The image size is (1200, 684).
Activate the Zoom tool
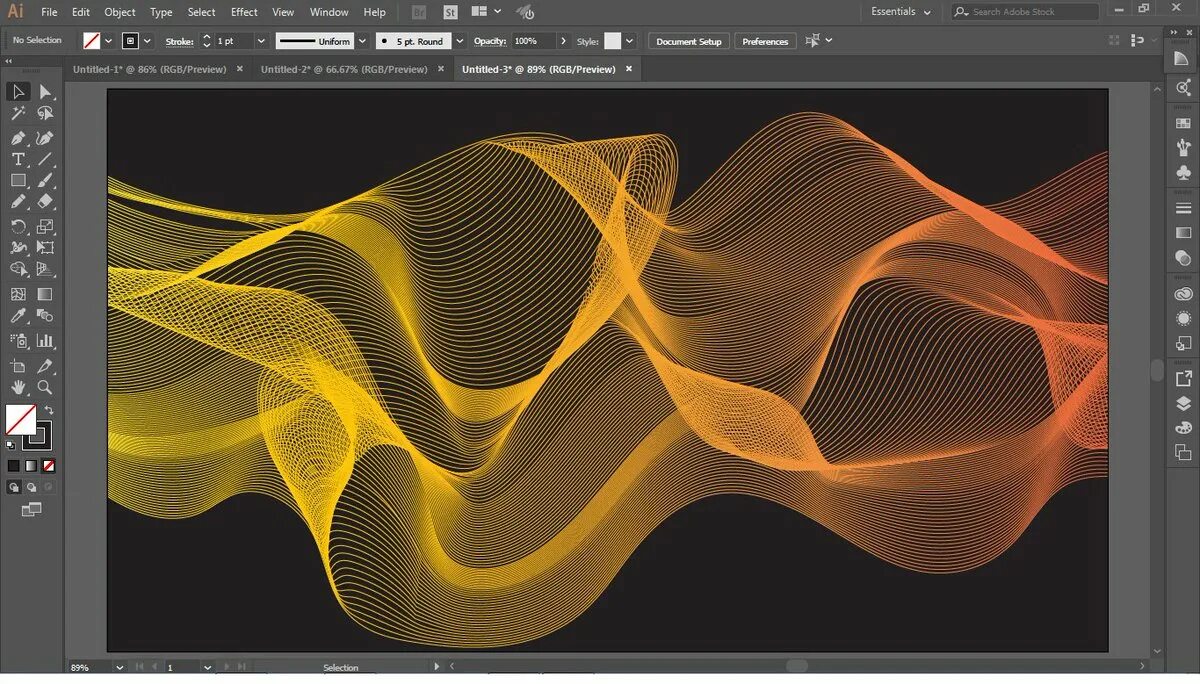tap(45, 387)
